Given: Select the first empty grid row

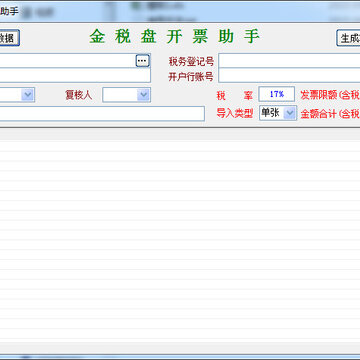Looking at the screenshot, I should [180, 146].
